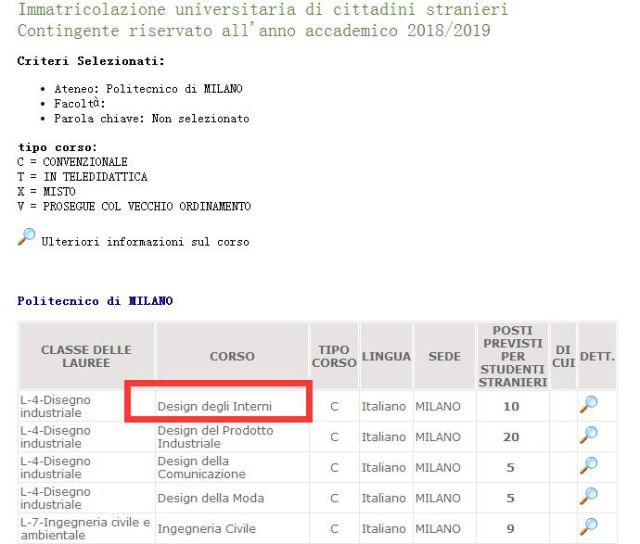Click the Italiano cell in Design della Moda row

(384, 498)
